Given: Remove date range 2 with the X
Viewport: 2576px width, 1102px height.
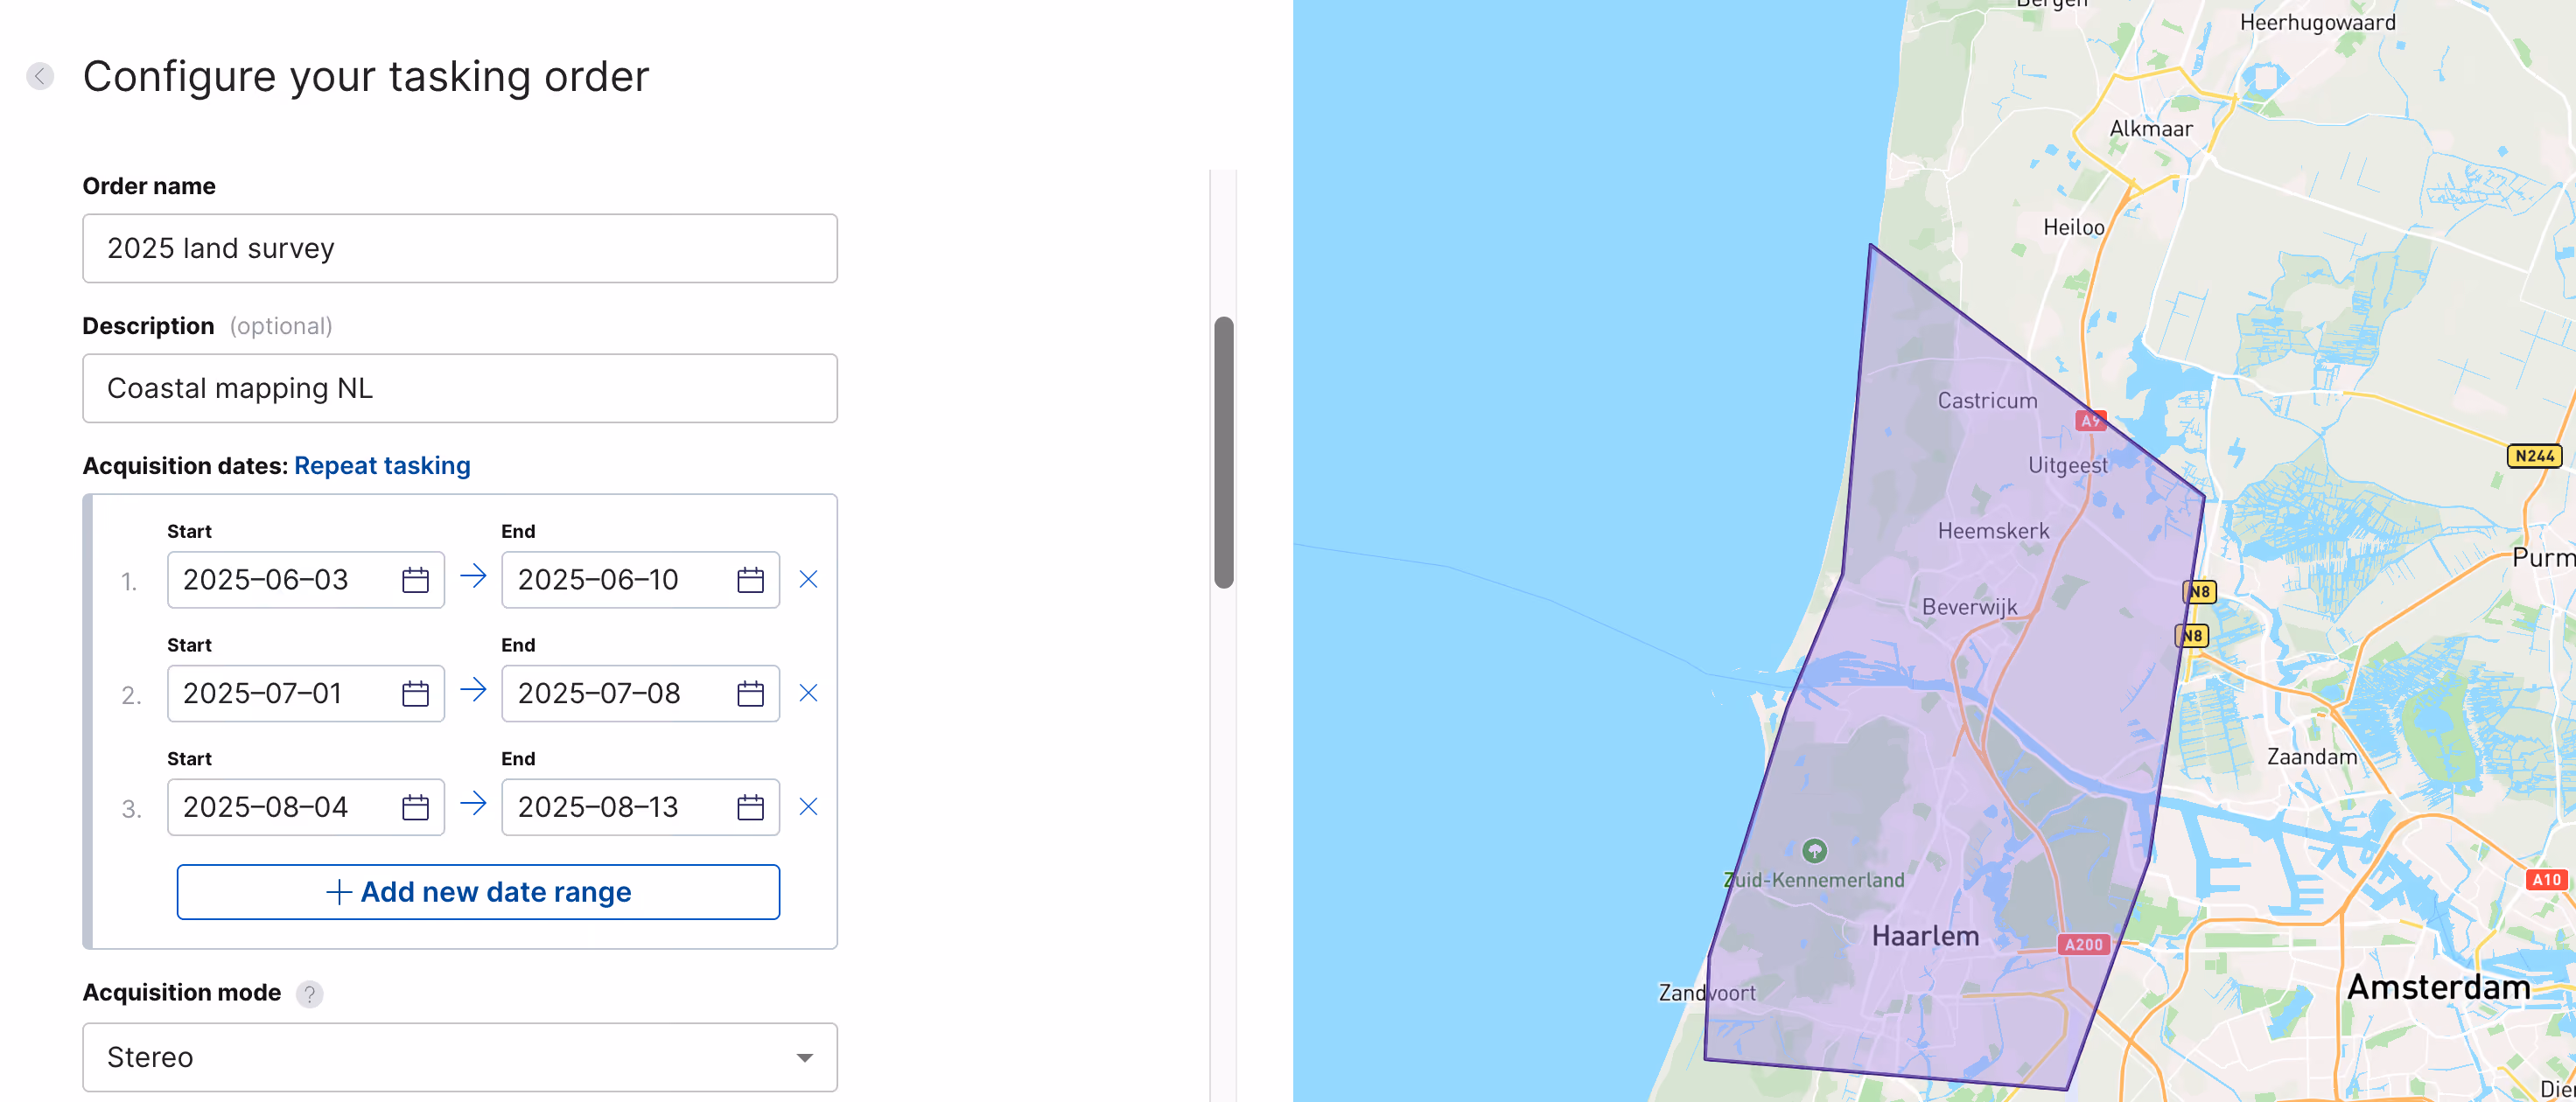Looking at the screenshot, I should coord(809,693).
